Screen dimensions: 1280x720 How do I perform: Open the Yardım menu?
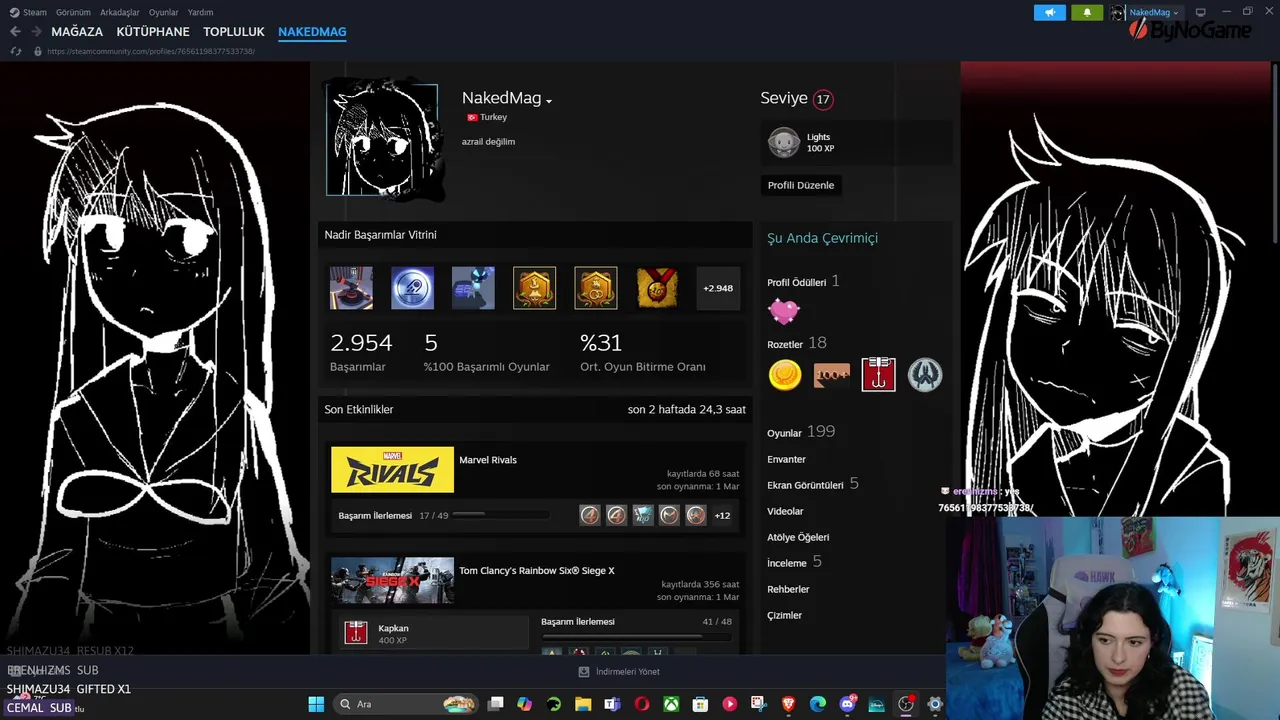(201, 12)
